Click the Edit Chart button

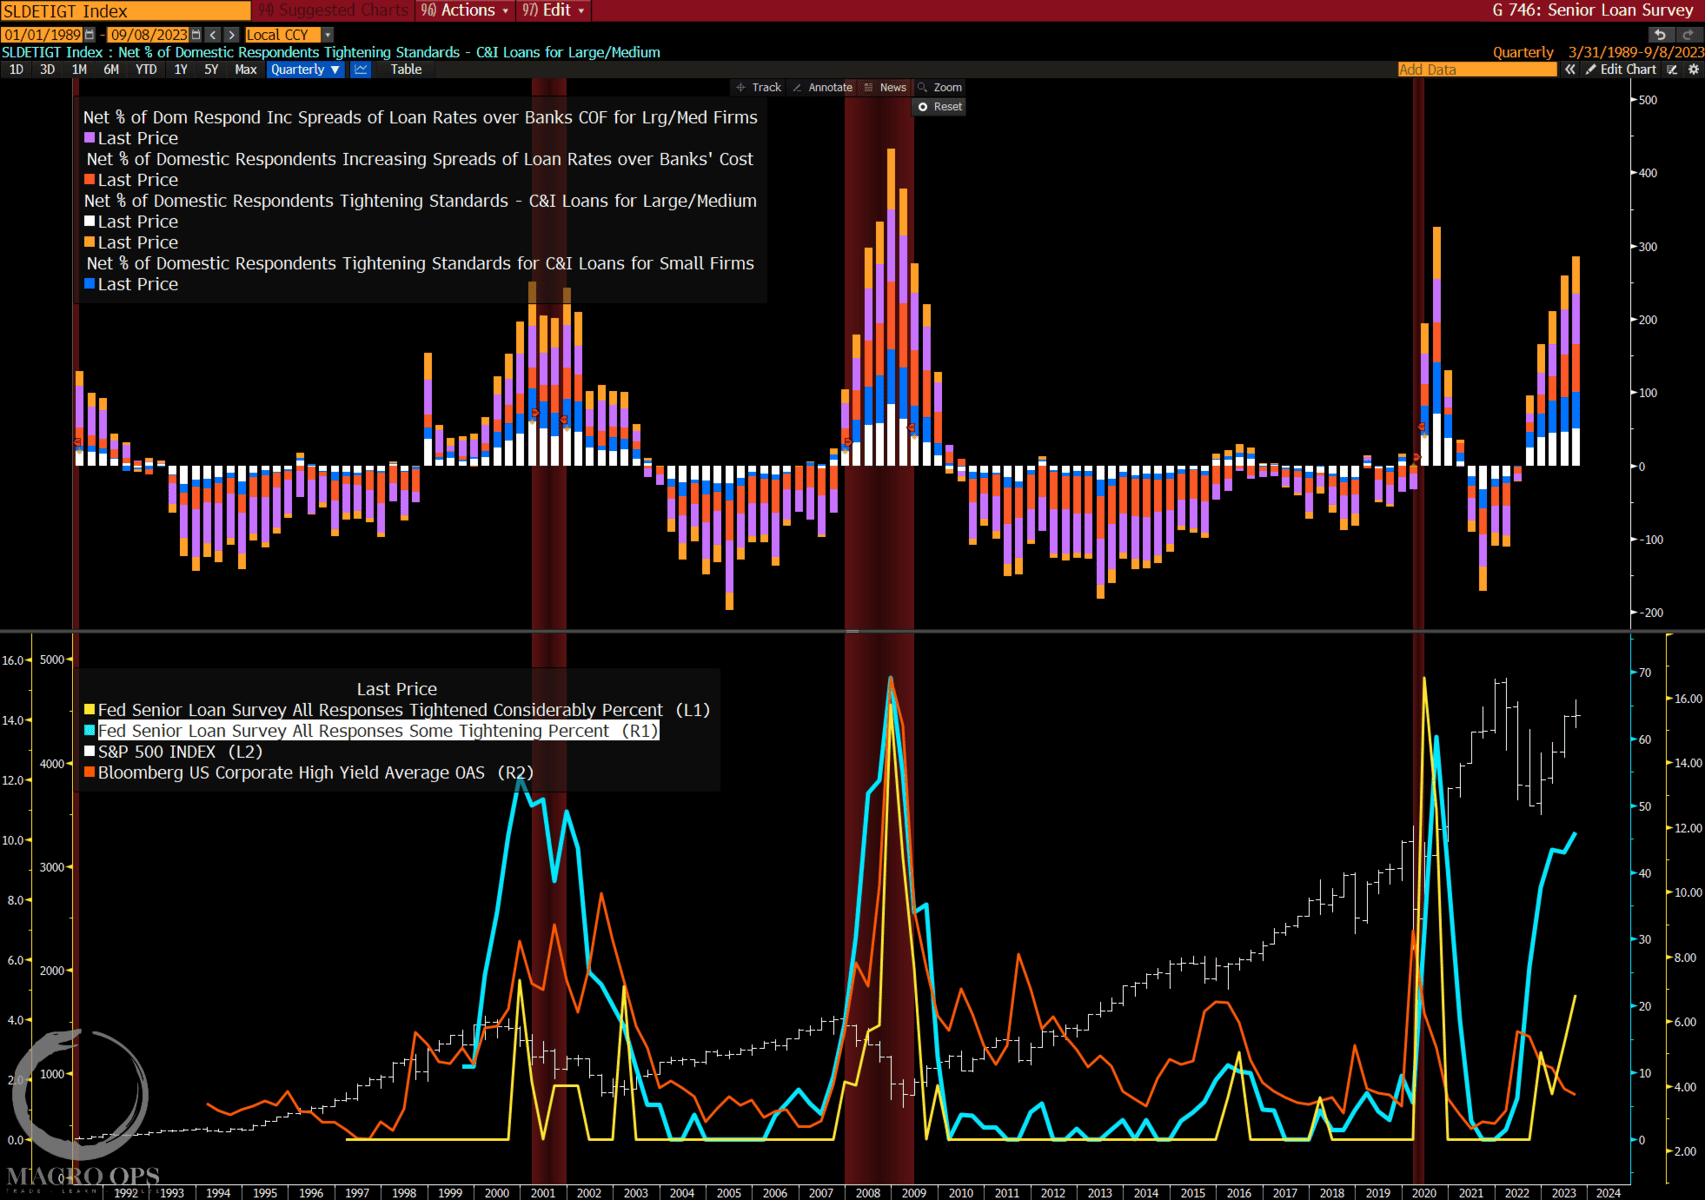click(1621, 70)
